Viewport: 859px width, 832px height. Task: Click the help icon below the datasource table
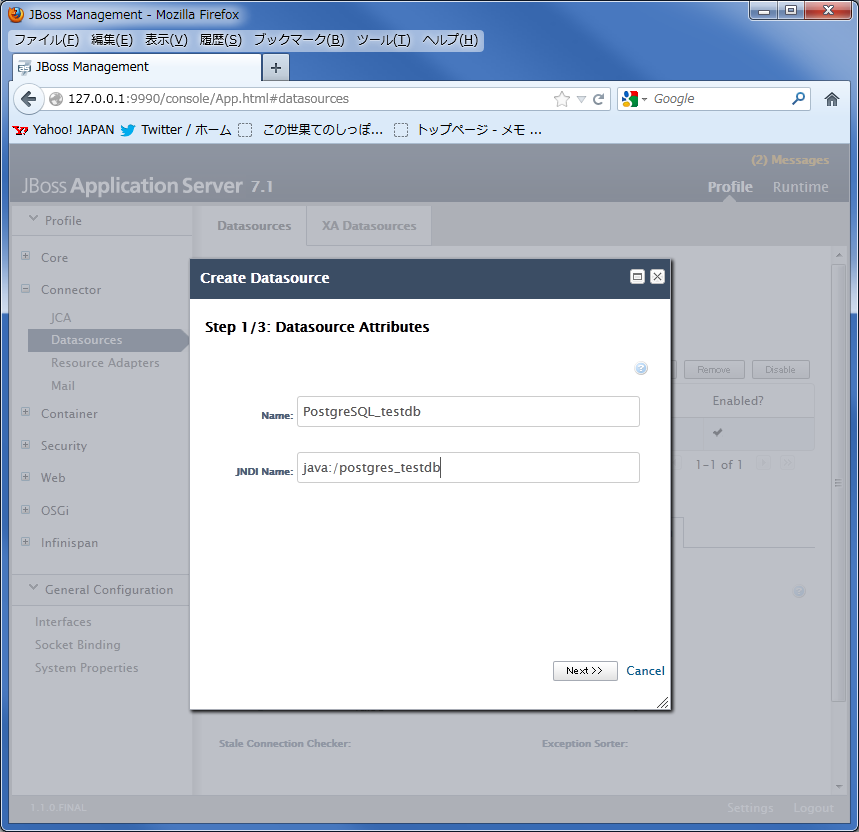(799, 592)
